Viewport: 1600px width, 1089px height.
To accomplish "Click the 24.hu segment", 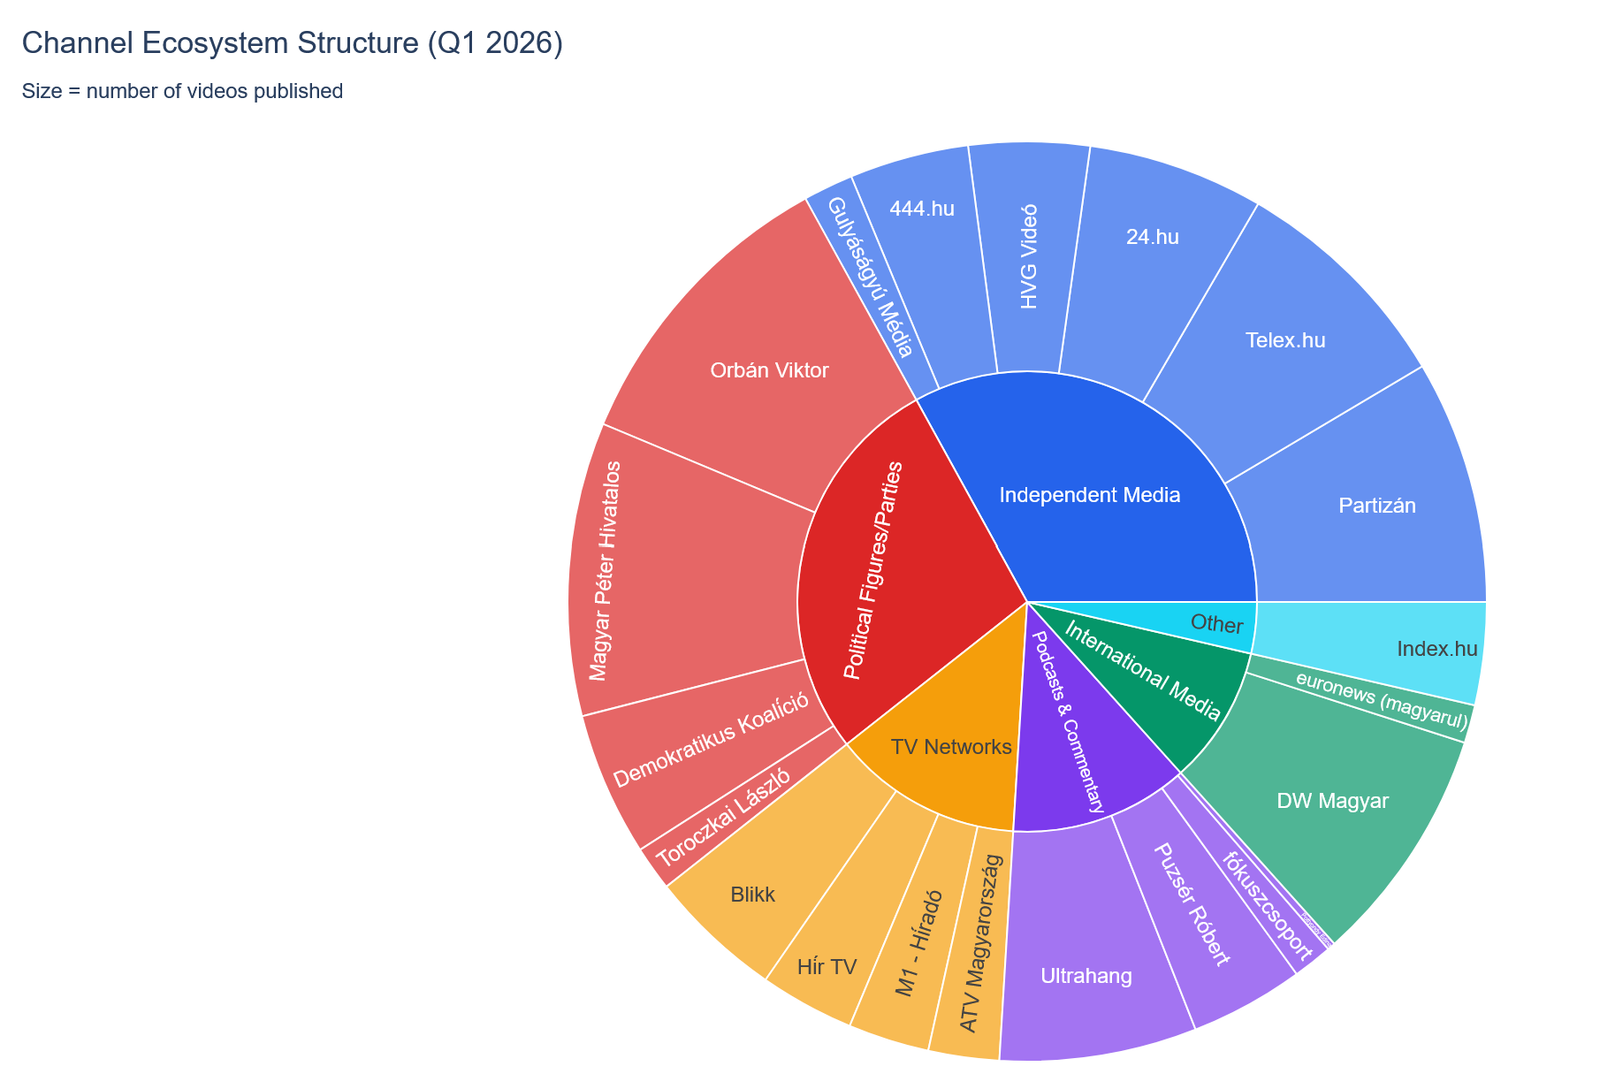I will click(x=1151, y=238).
